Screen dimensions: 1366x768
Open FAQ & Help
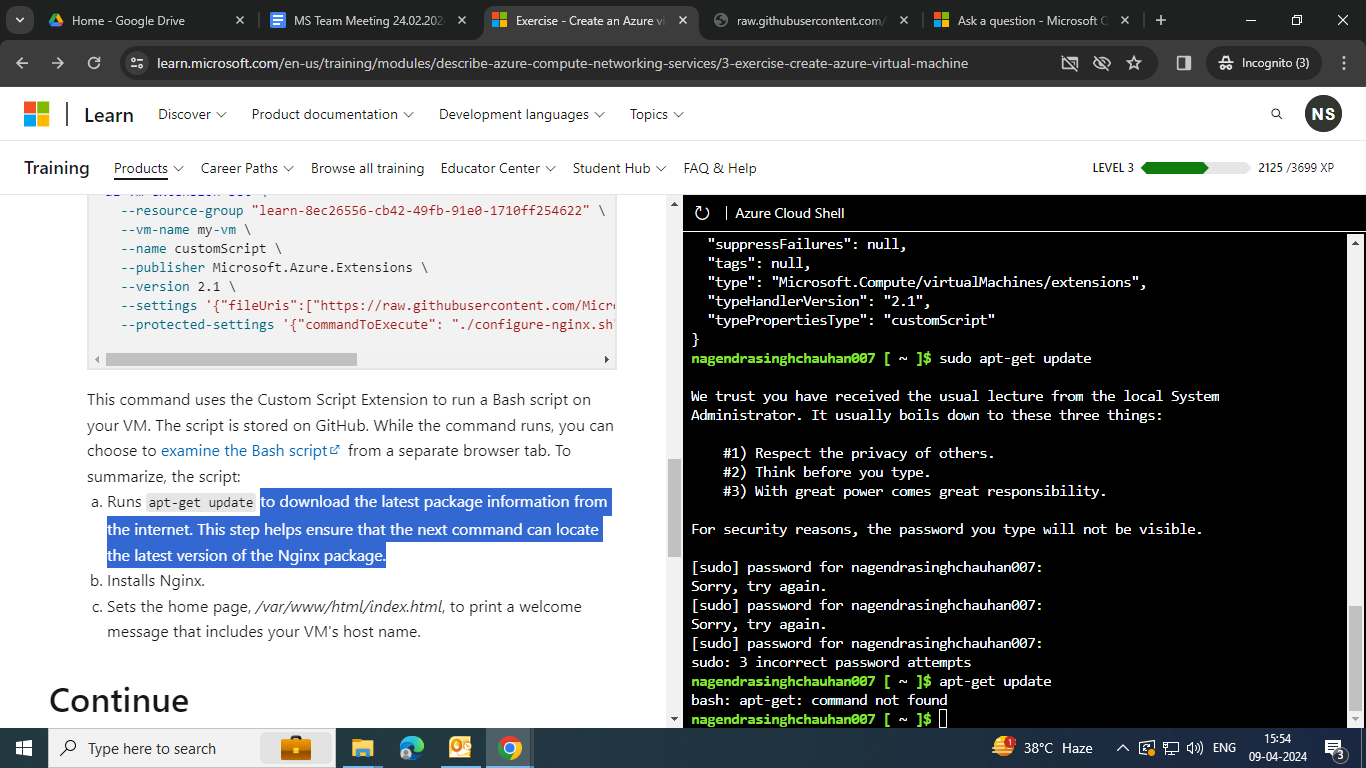(720, 168)
